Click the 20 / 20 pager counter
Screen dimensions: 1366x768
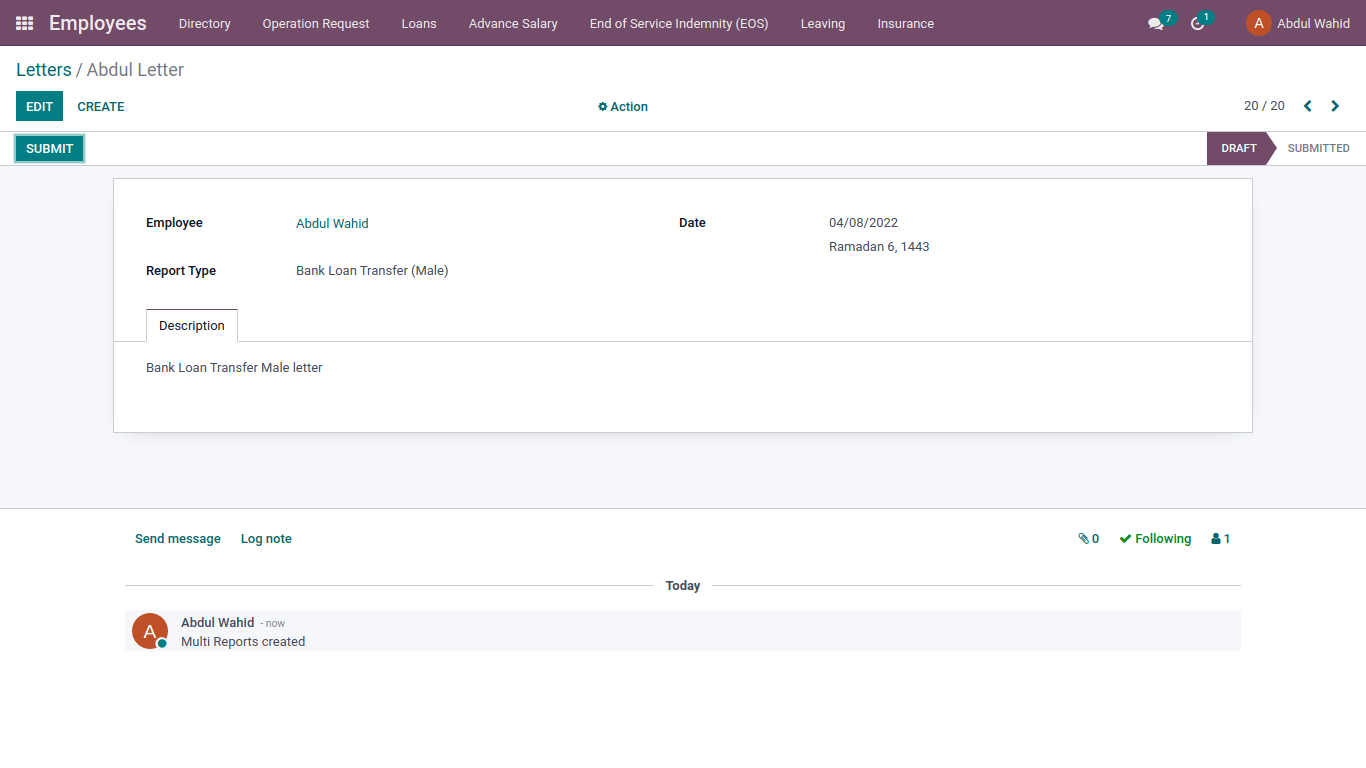(1264, 106)
